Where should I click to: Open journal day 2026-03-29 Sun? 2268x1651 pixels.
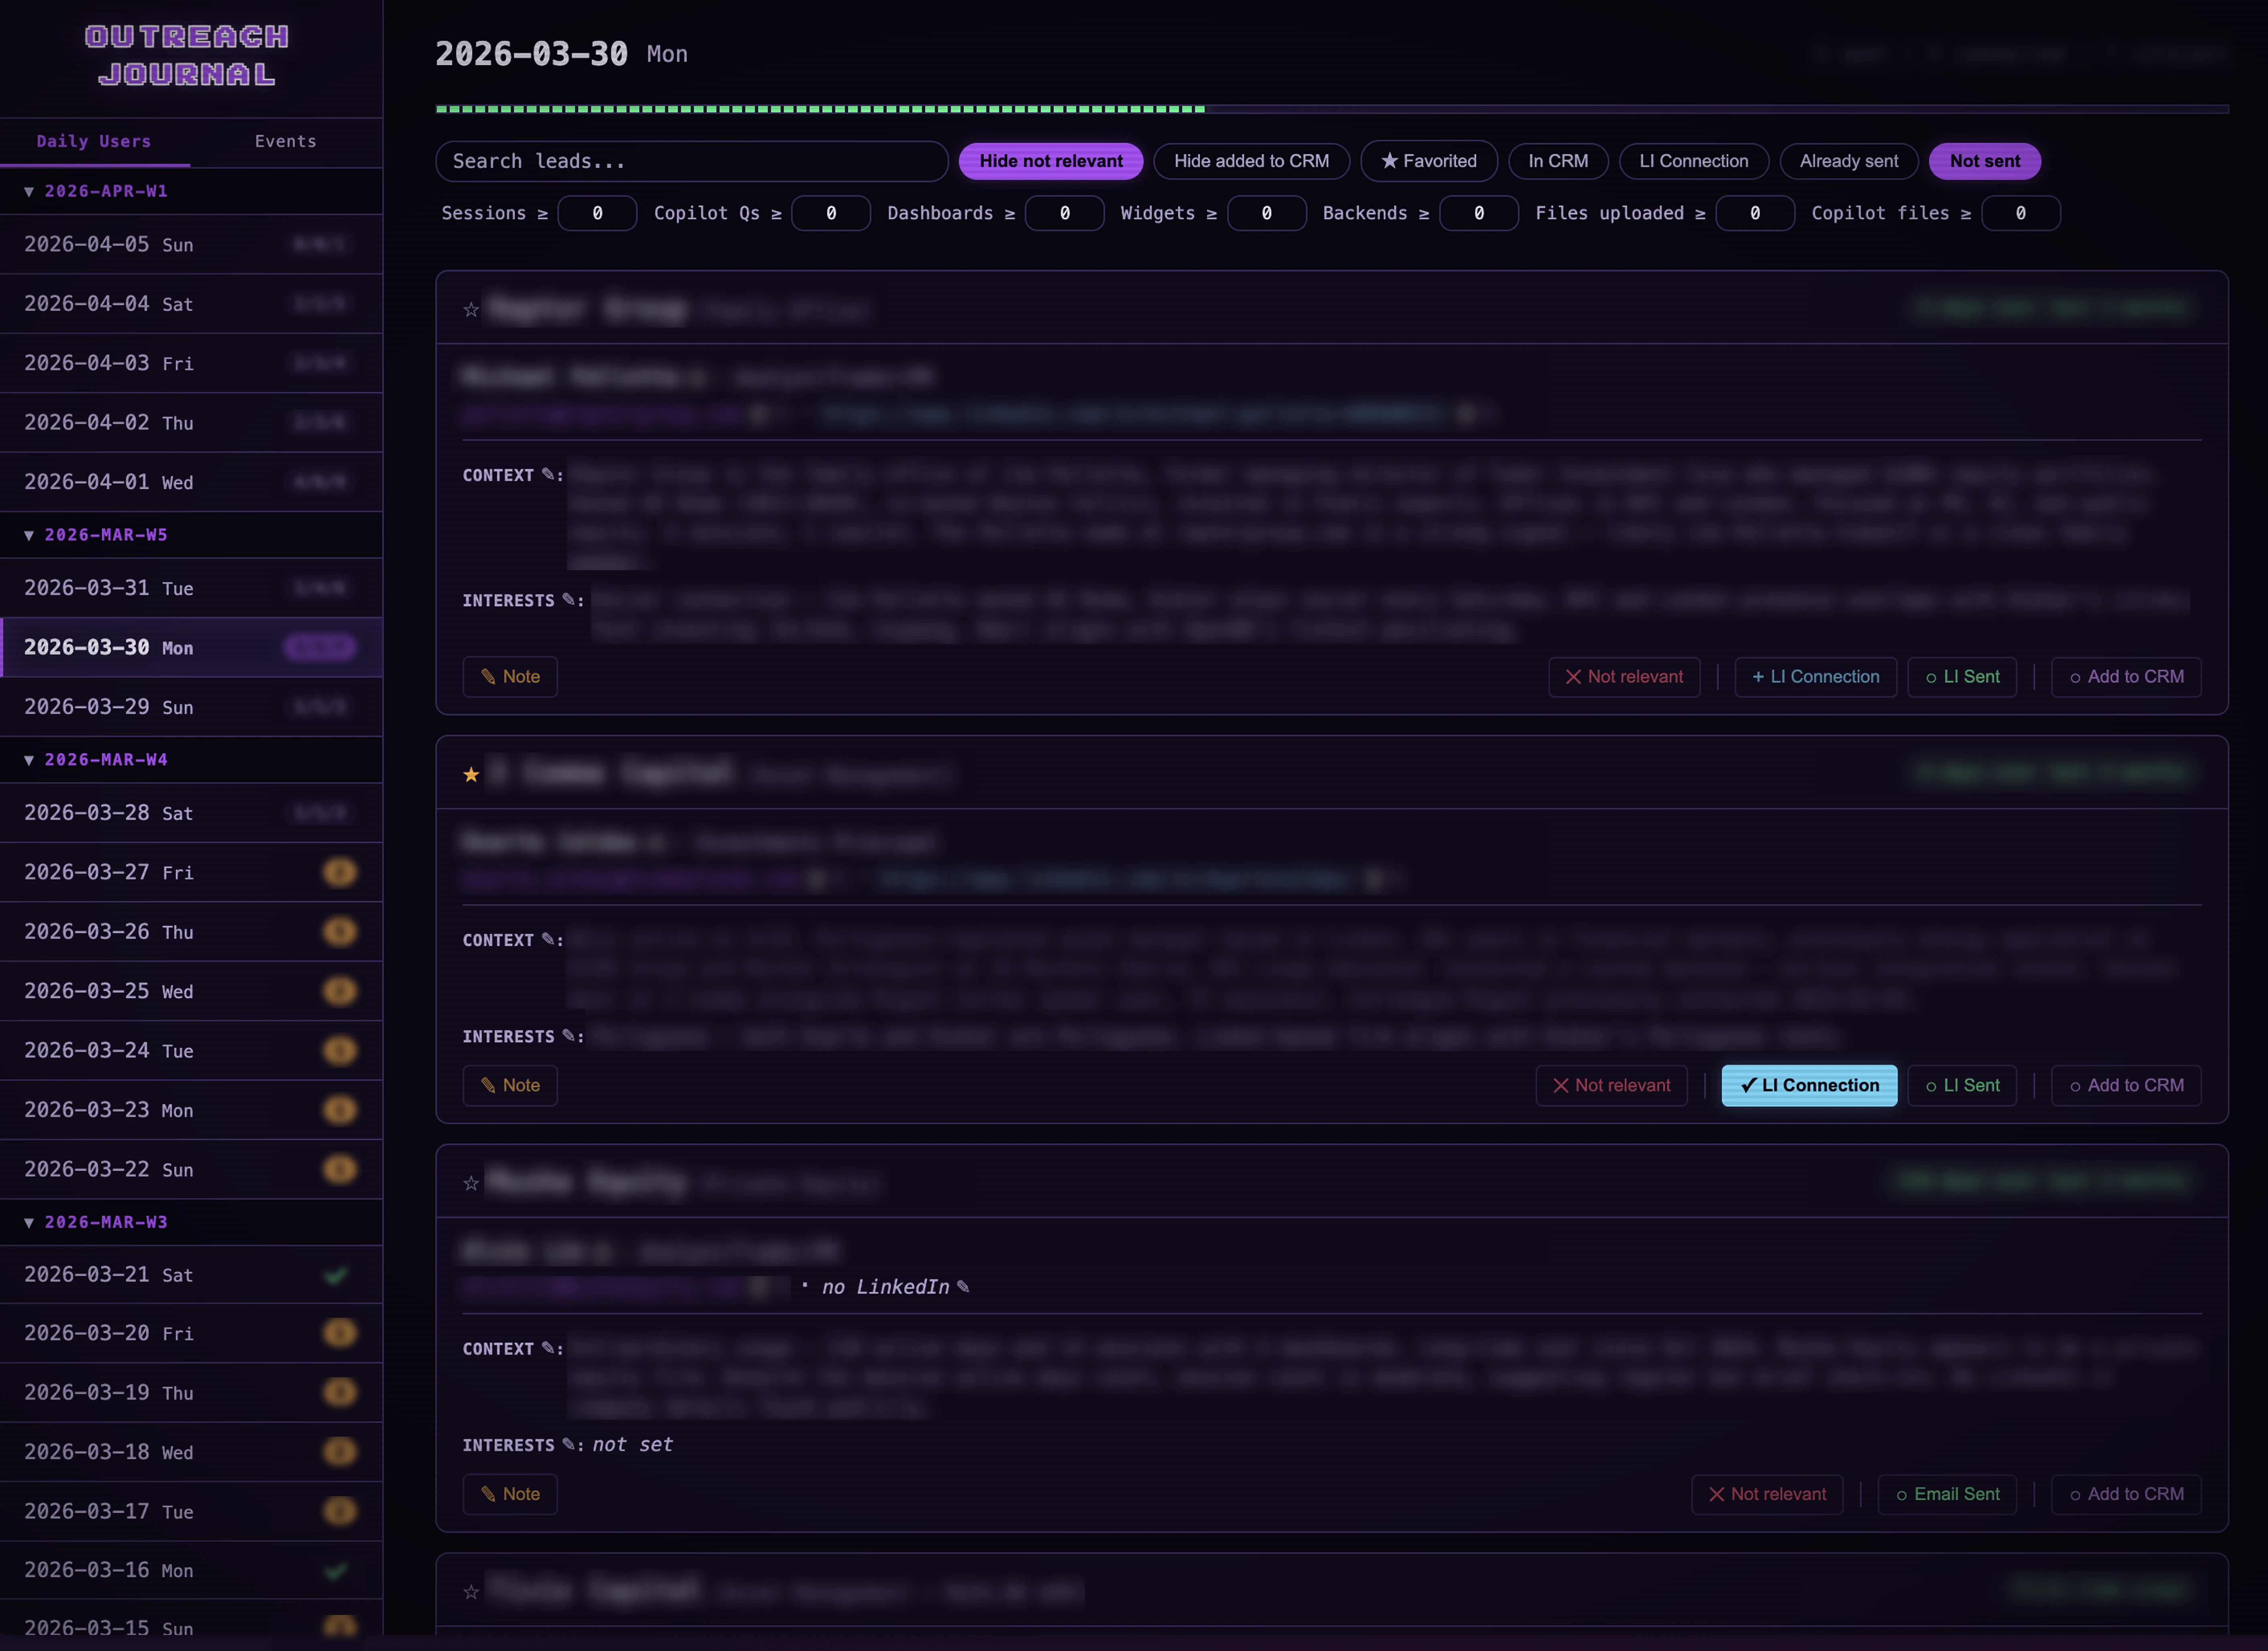(x=191, y=707)
